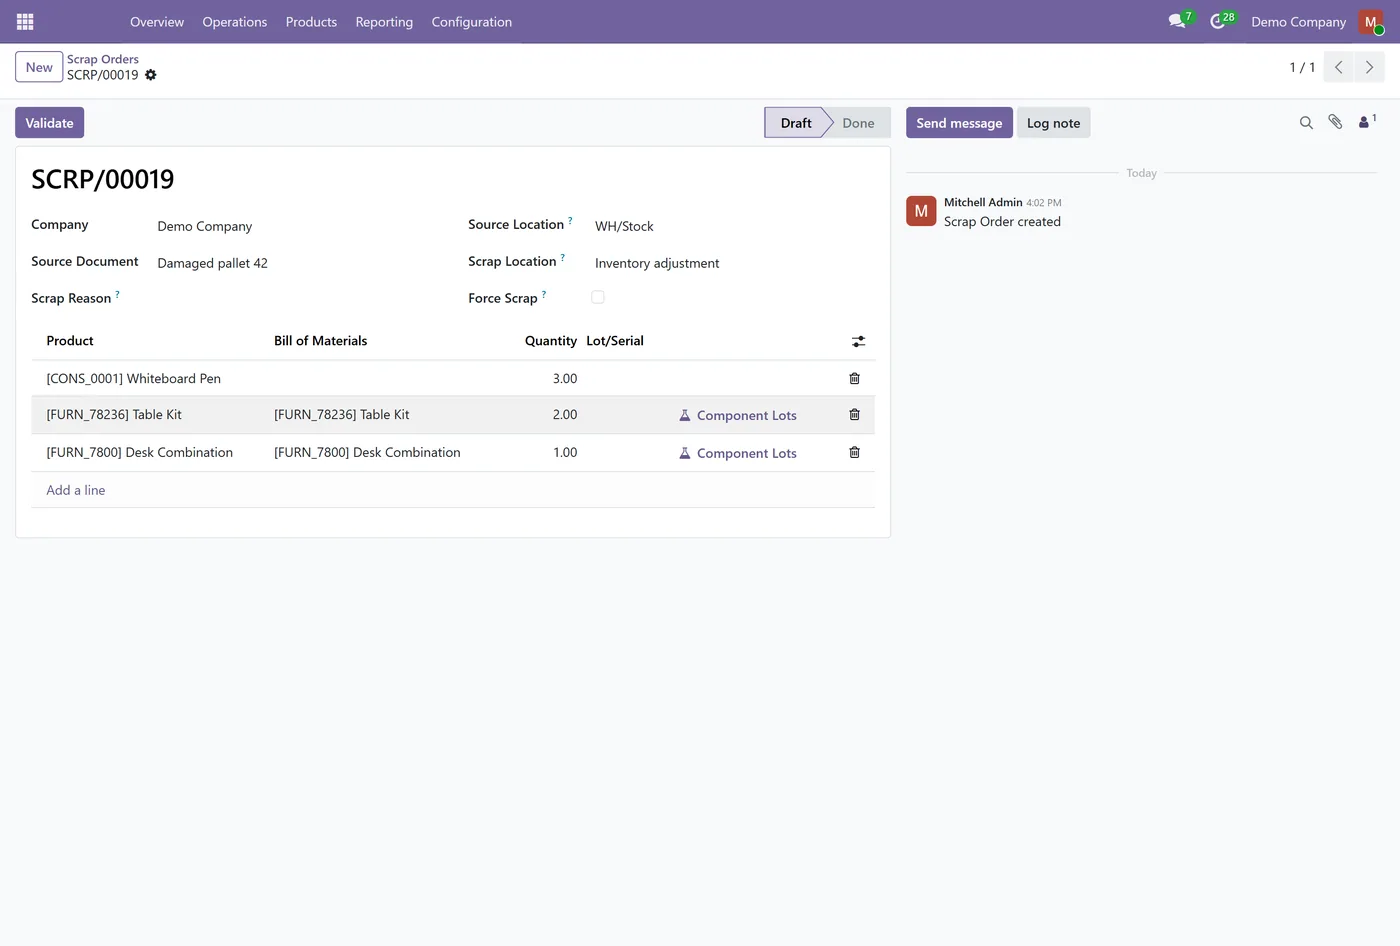Show followers list icon
This screenshot has height=946, width=1400.
(1366, 122)
